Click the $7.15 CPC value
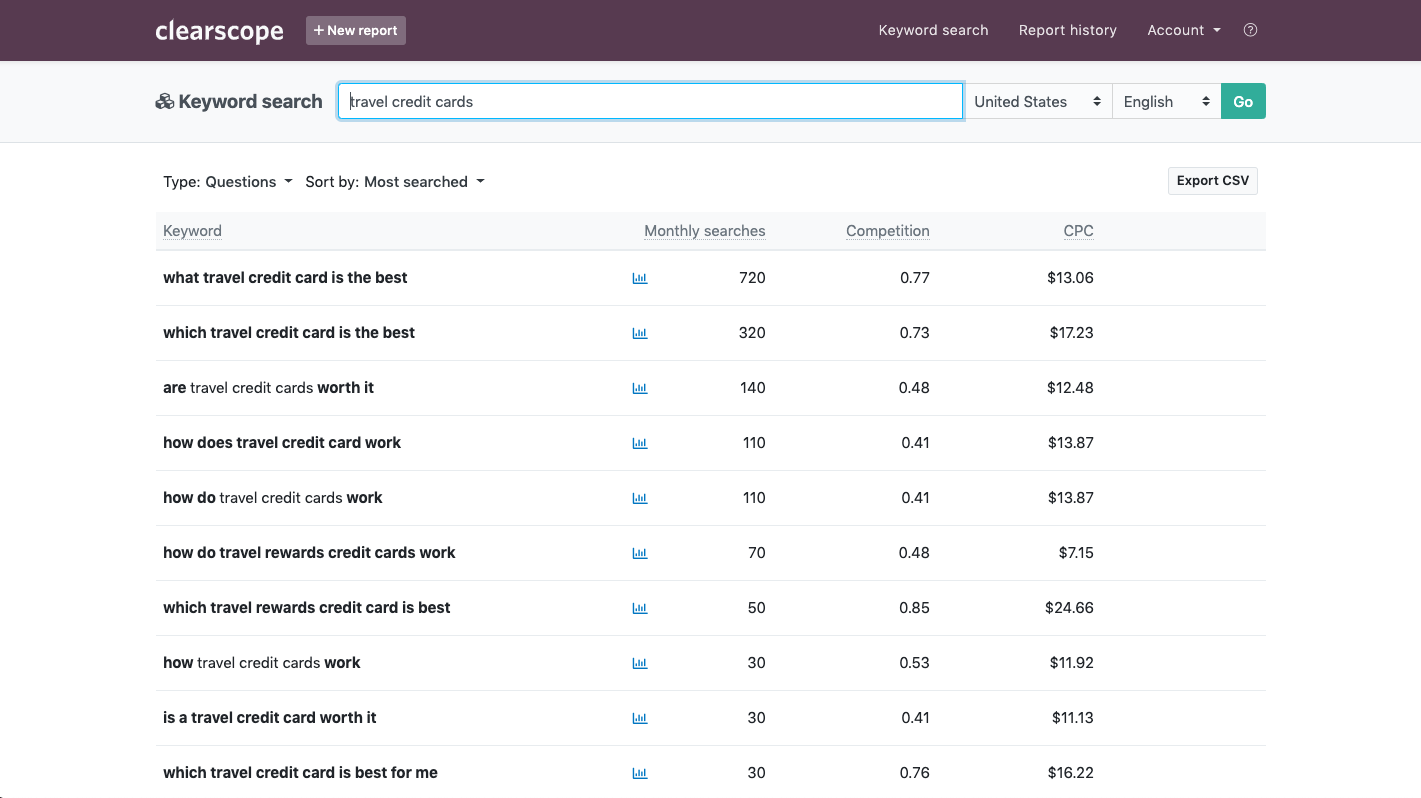The image size is (1421, 798). click(x=1076, y=553)
